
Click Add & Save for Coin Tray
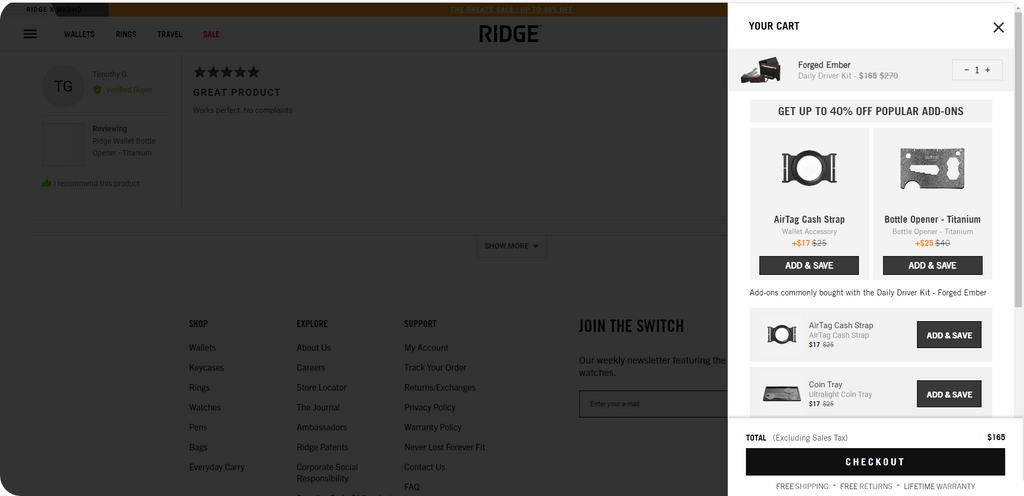(x=949, y=394)
